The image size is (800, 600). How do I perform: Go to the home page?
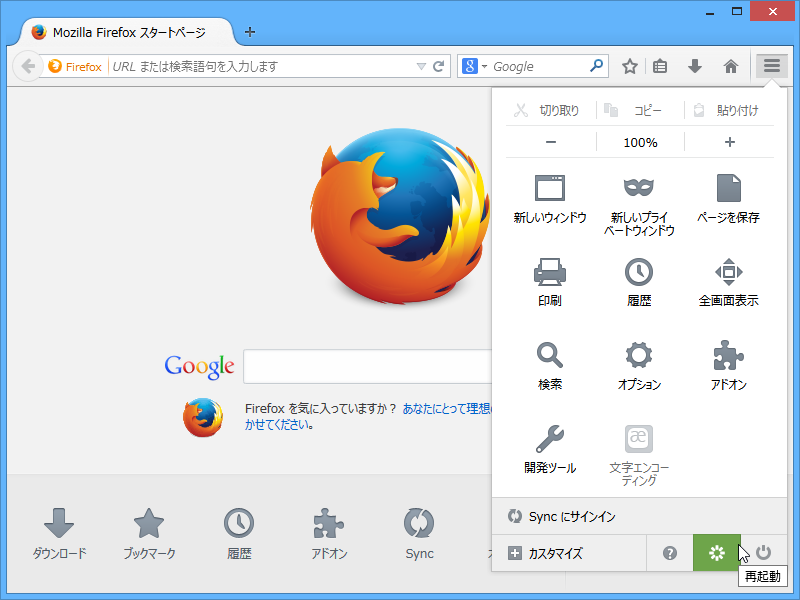731,65
